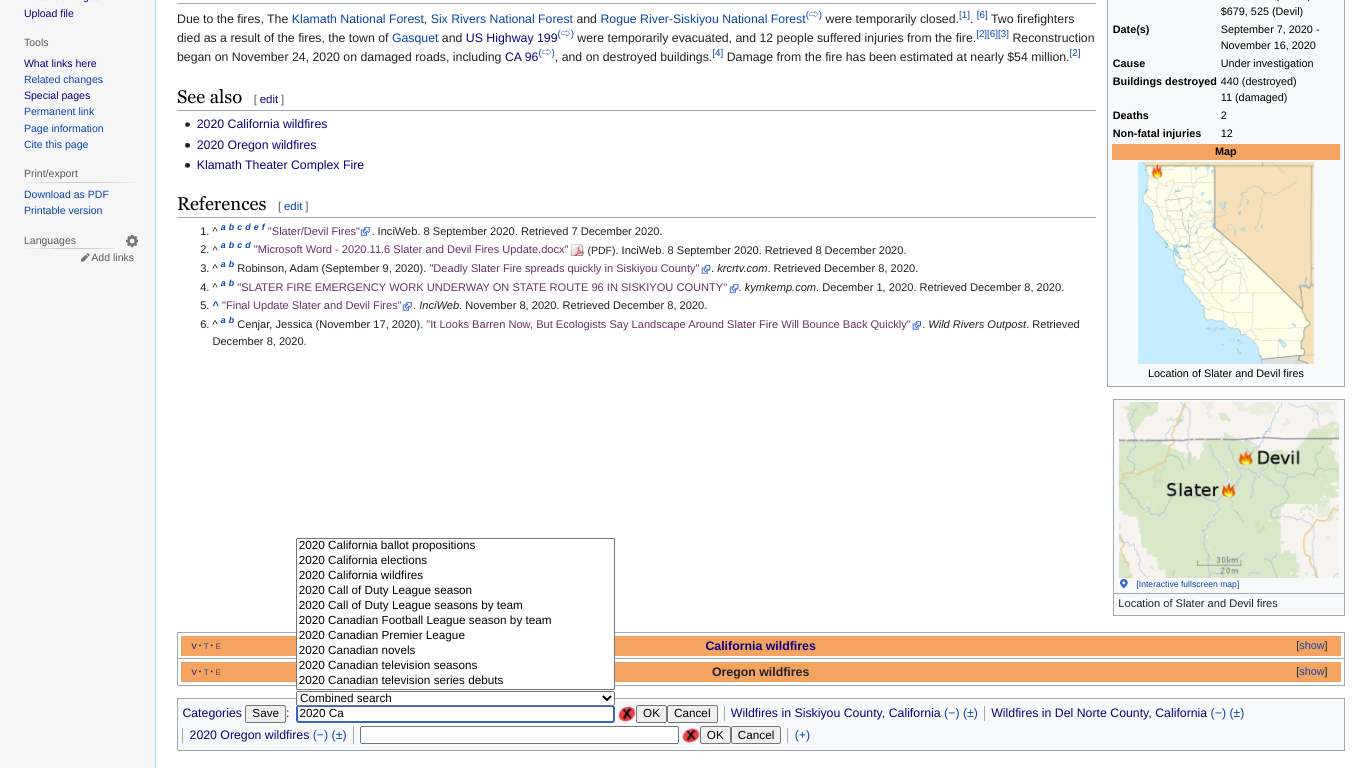Open Six Rivers National Forest link

(502, 19)
